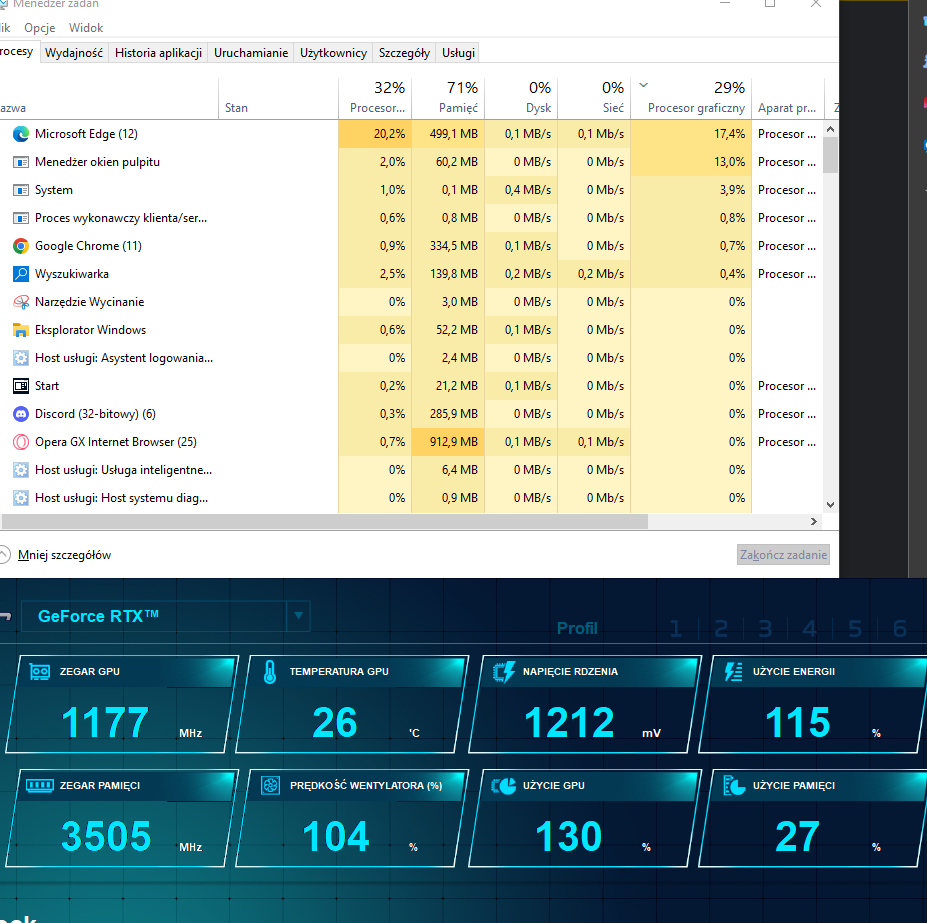Image resolution: width=927 pixels, height=923 pixels.
Task: Click the Proces wykonawczy klienta icon
Action: [x=21, y=218]
